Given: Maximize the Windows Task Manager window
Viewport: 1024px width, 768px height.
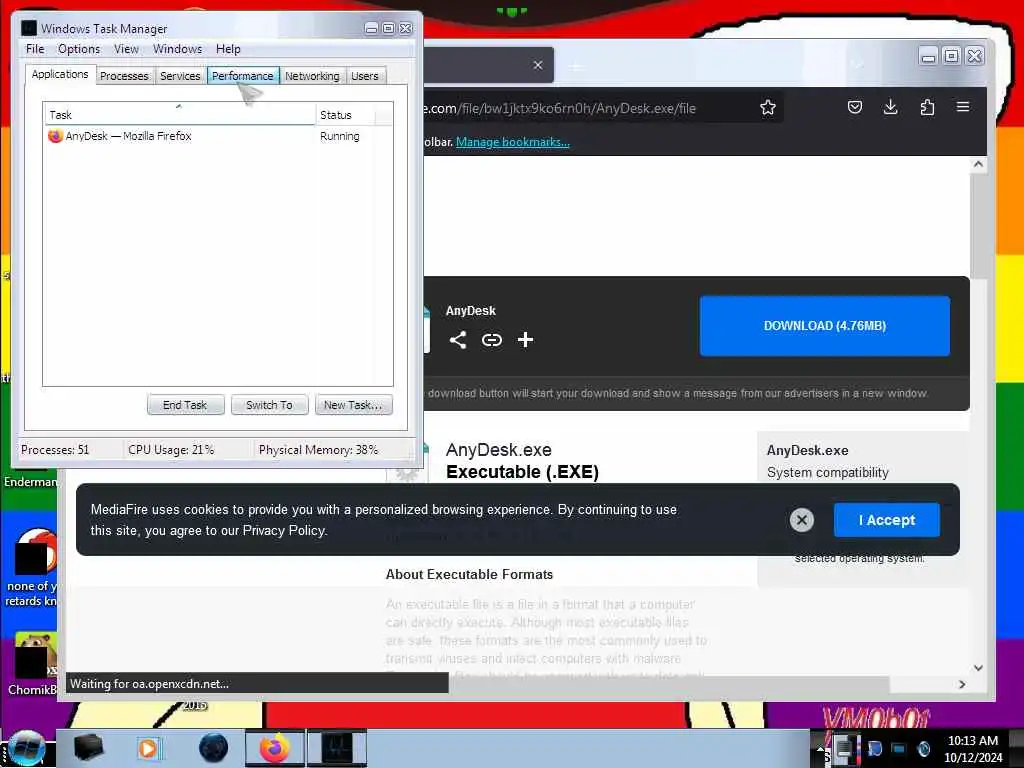Looking at the screenshot, I should pos(388,28).
